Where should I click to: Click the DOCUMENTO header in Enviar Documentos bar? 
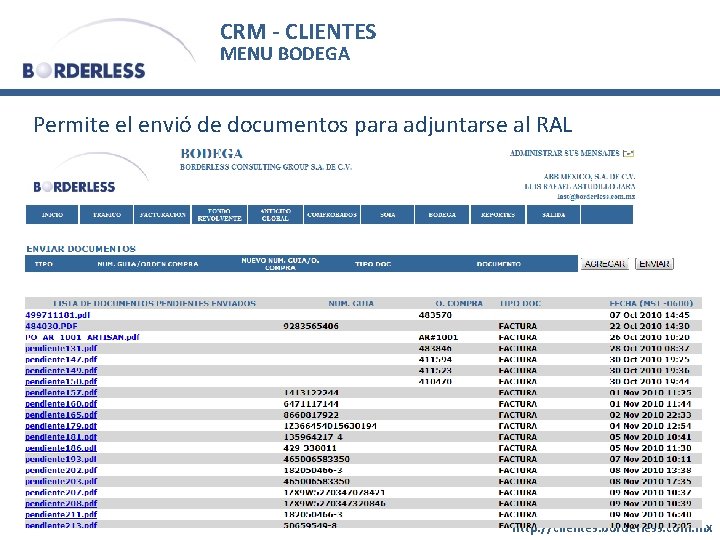[x=499, y=264]
